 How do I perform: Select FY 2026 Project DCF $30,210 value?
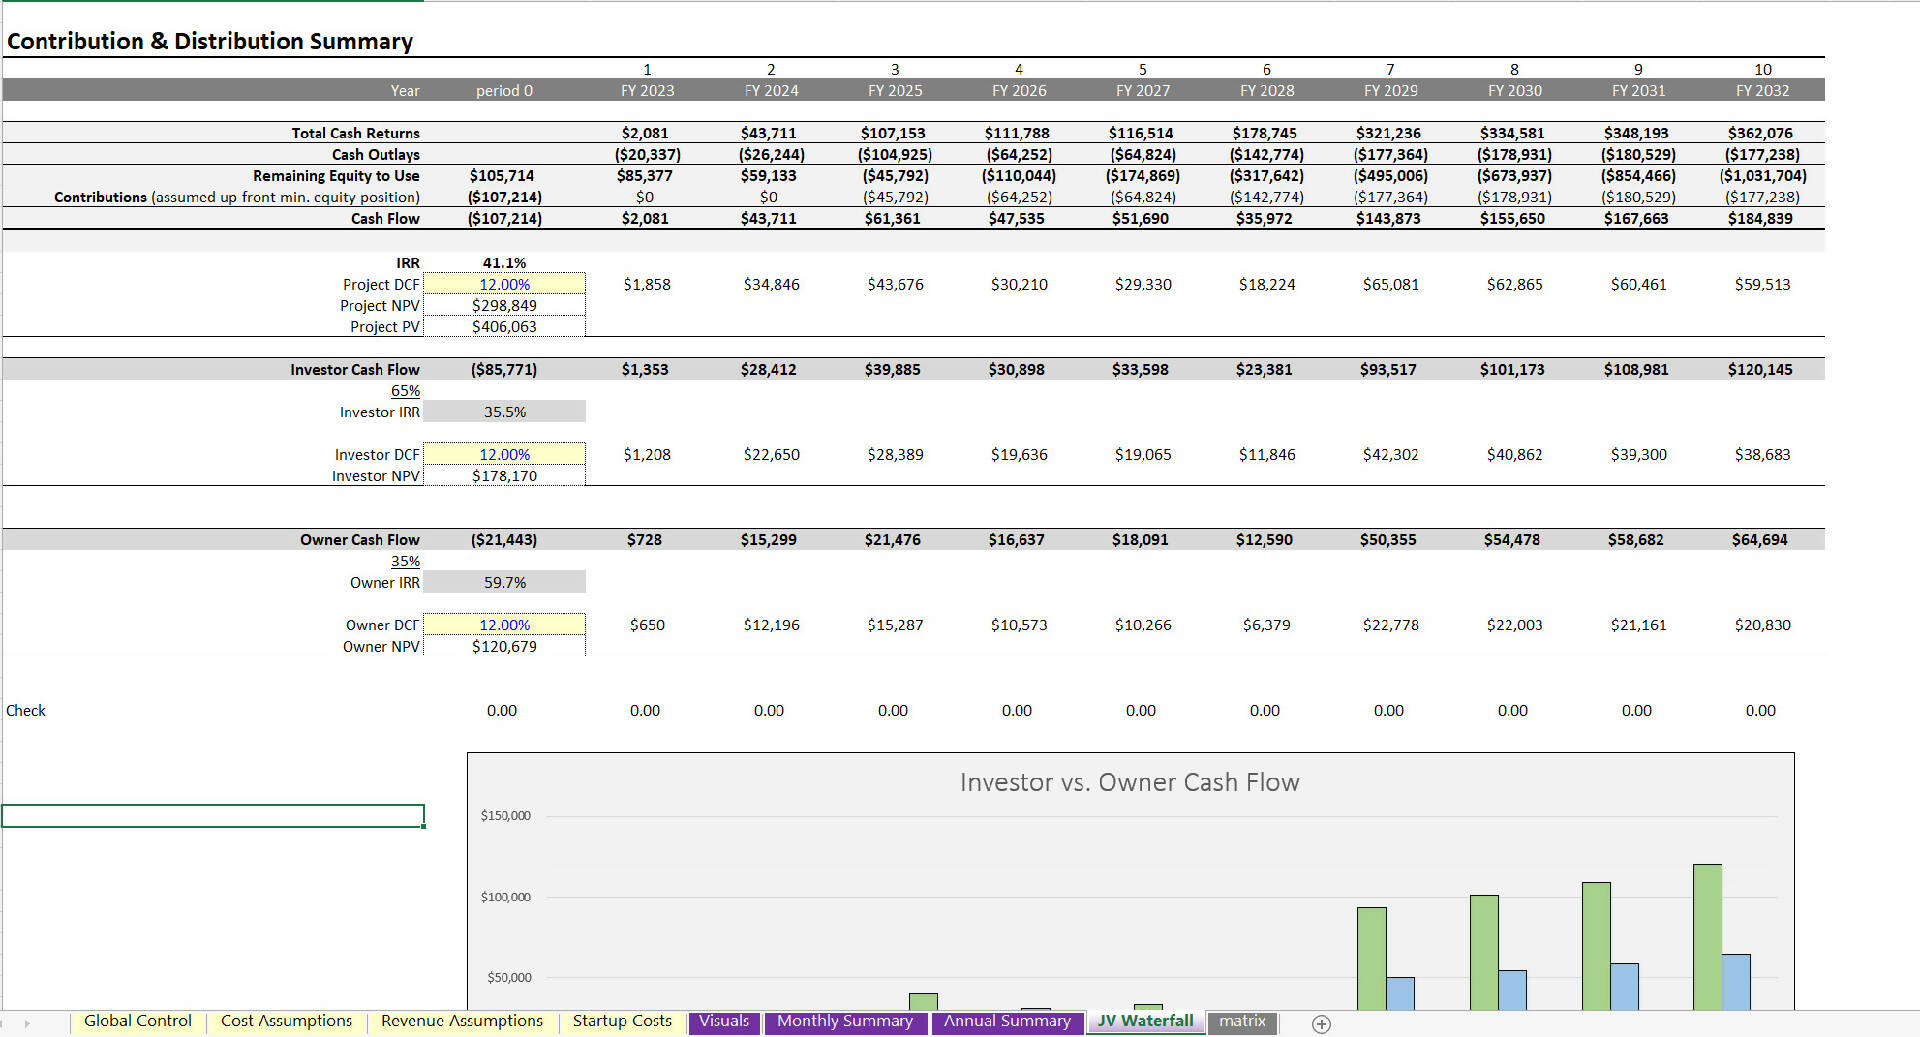click(x=1019, y=285)
